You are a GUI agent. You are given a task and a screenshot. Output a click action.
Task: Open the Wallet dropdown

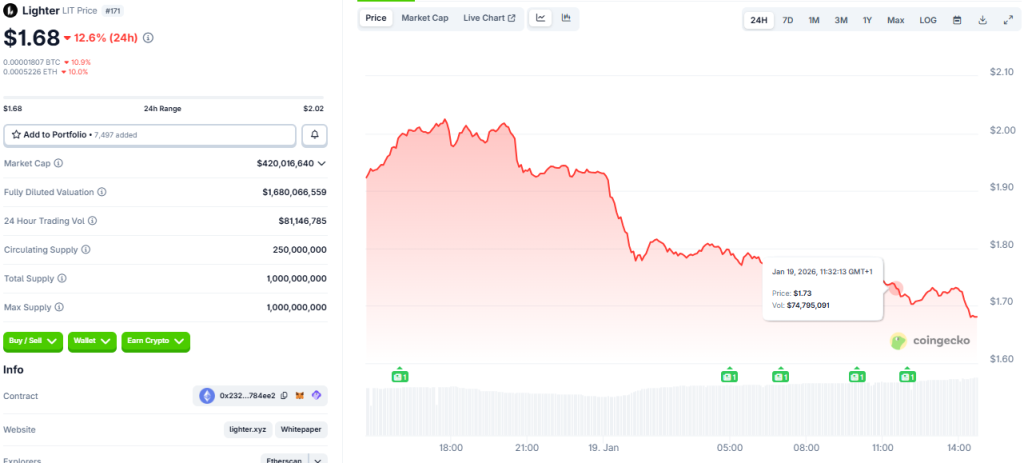[92, 341]
